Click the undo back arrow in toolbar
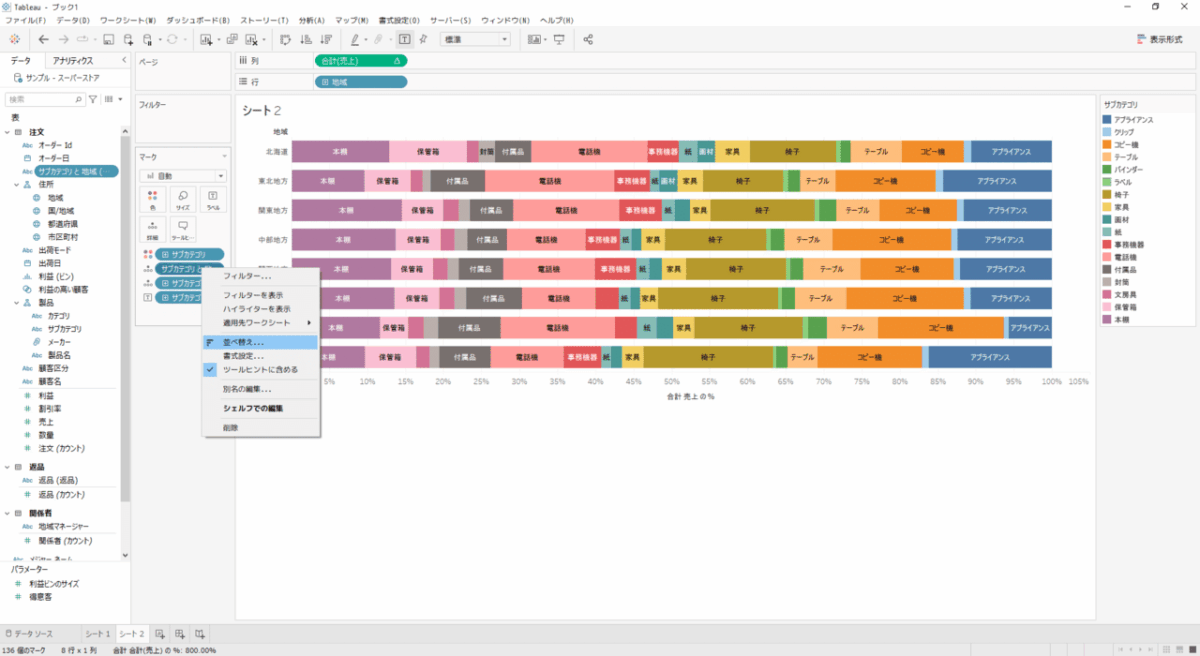The image size is (1200, 656). click(43, 39)
